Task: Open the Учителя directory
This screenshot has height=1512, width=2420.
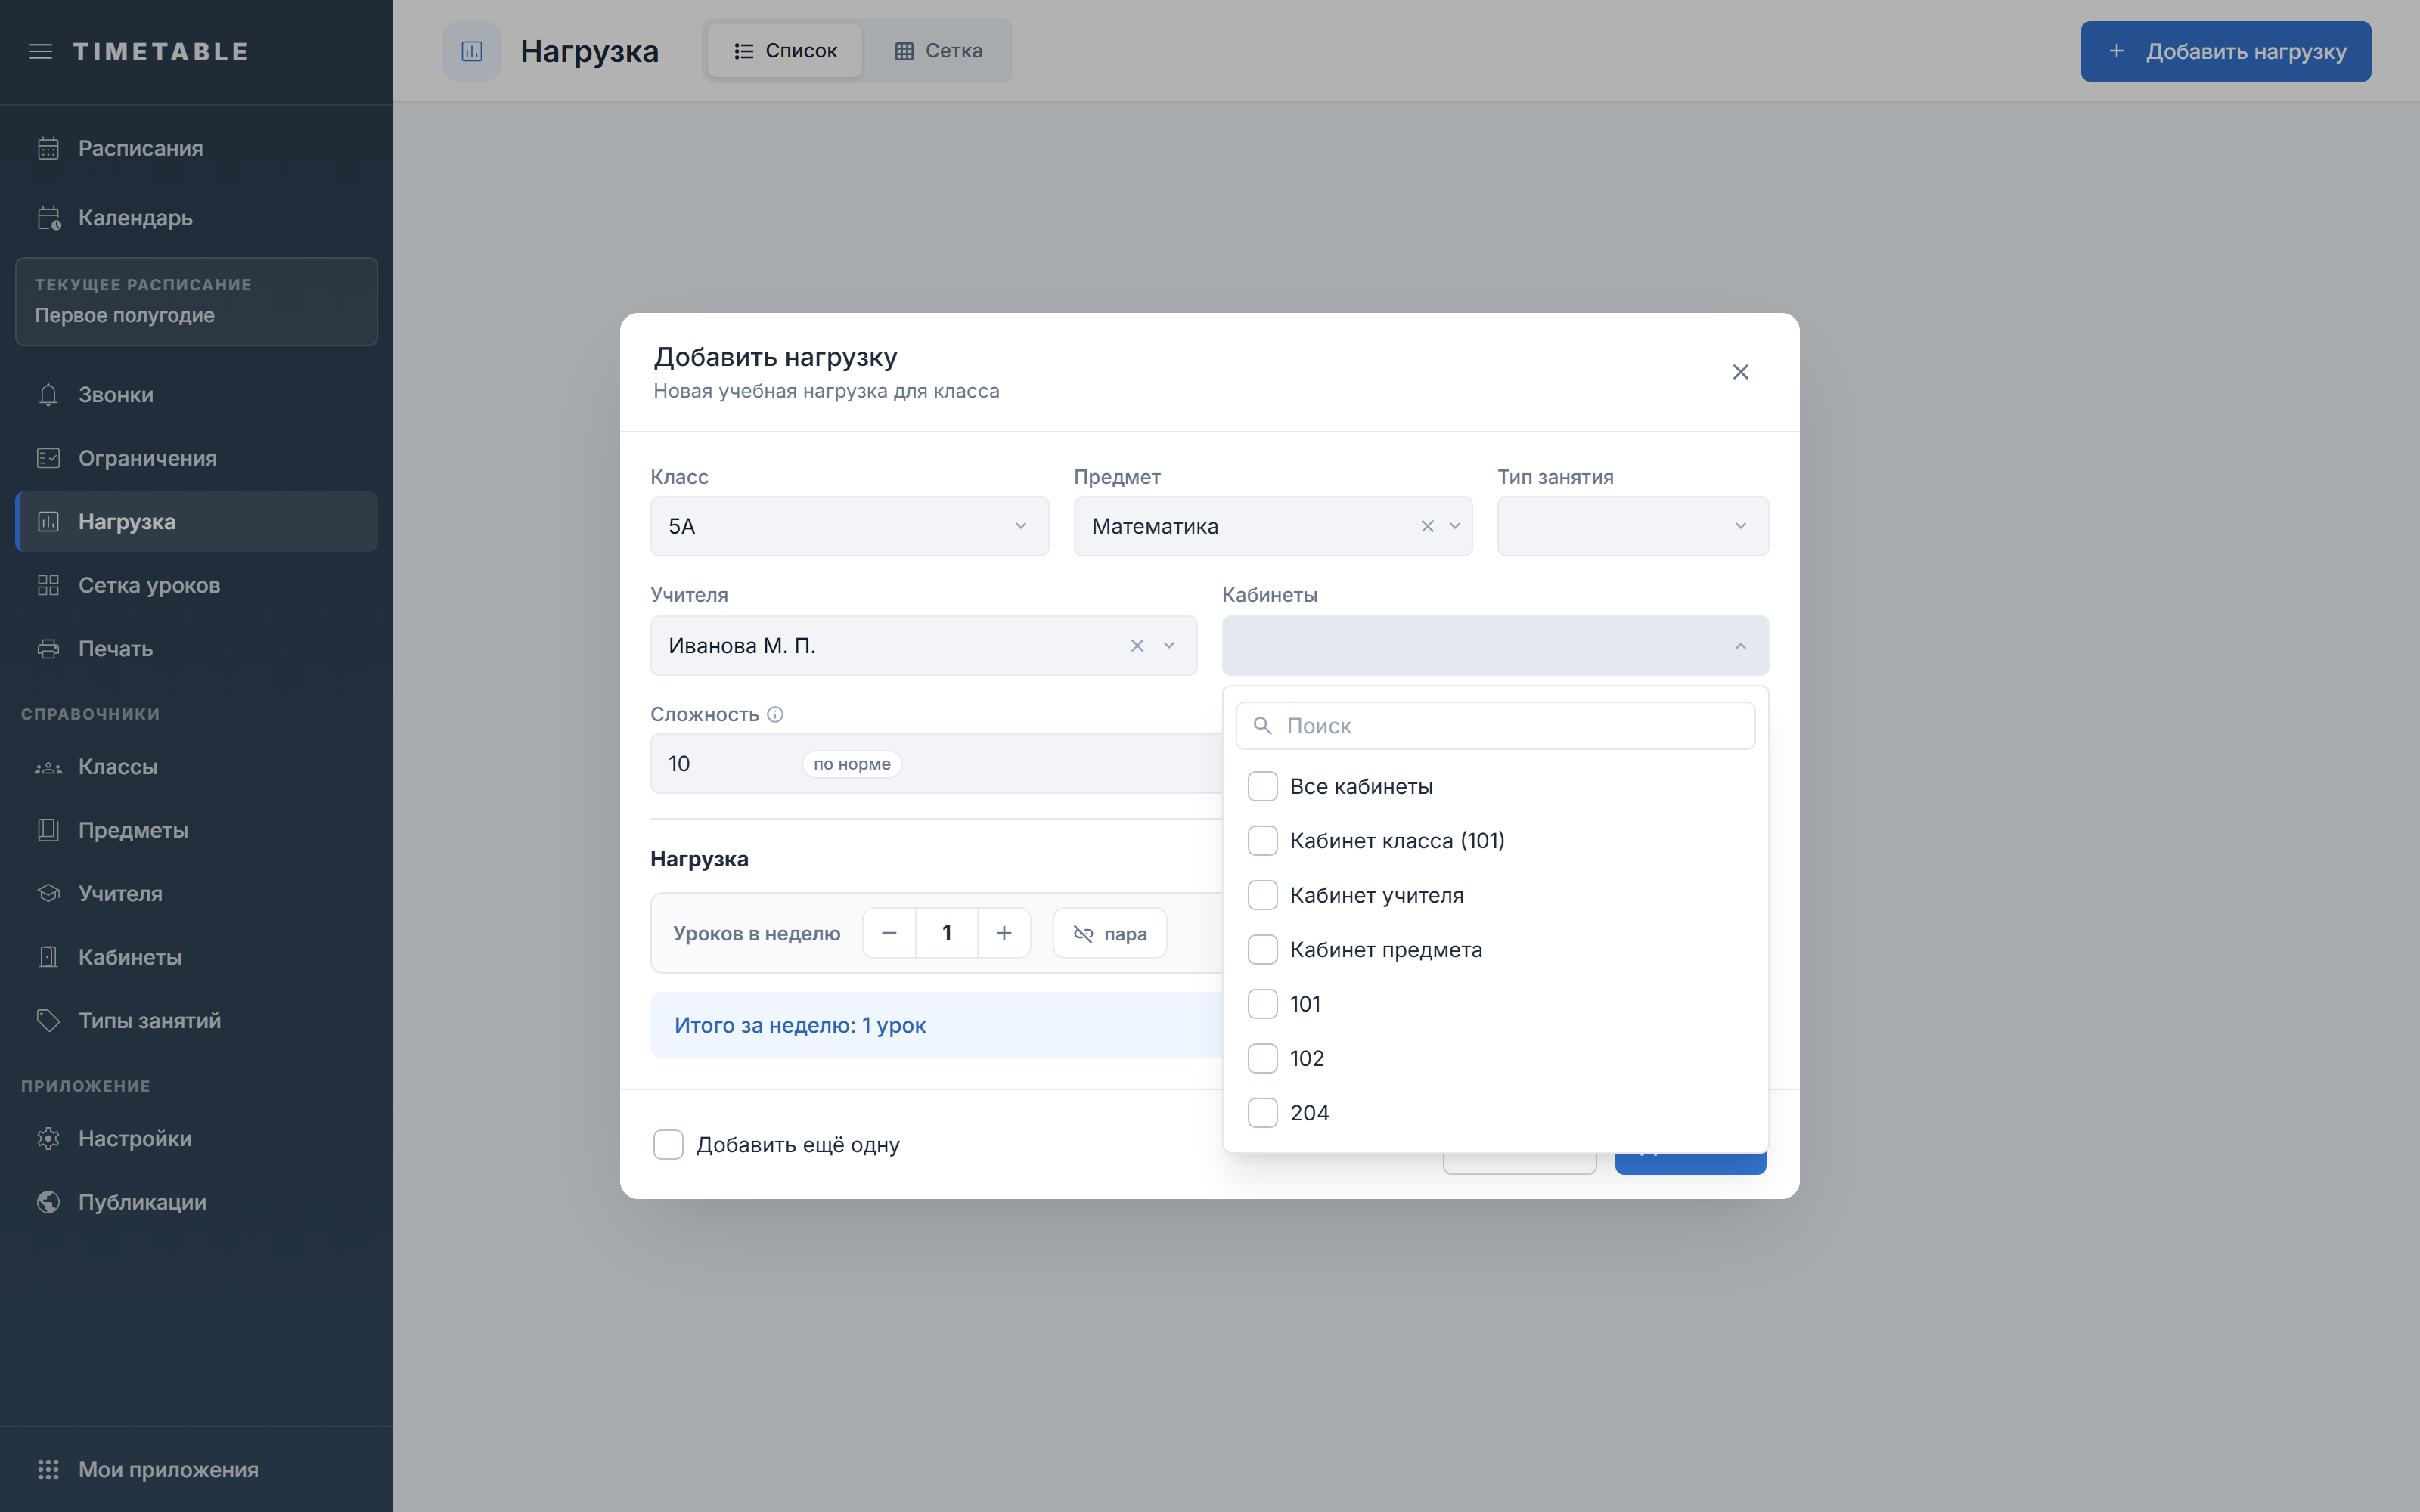Action: click(x=197, y=893)
